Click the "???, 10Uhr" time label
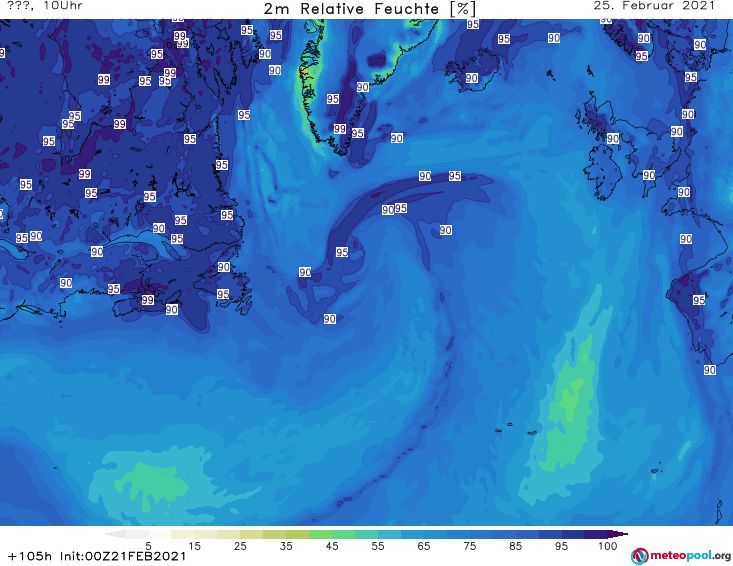 point(45,6)
